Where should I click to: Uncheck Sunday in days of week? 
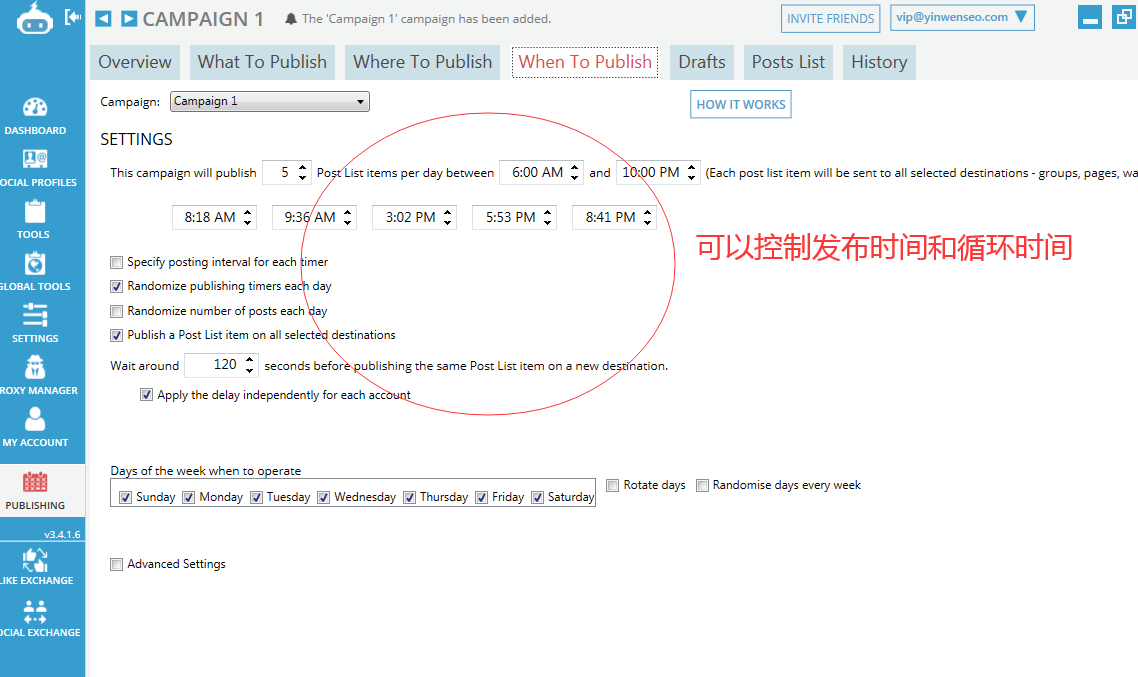(126, 497)
